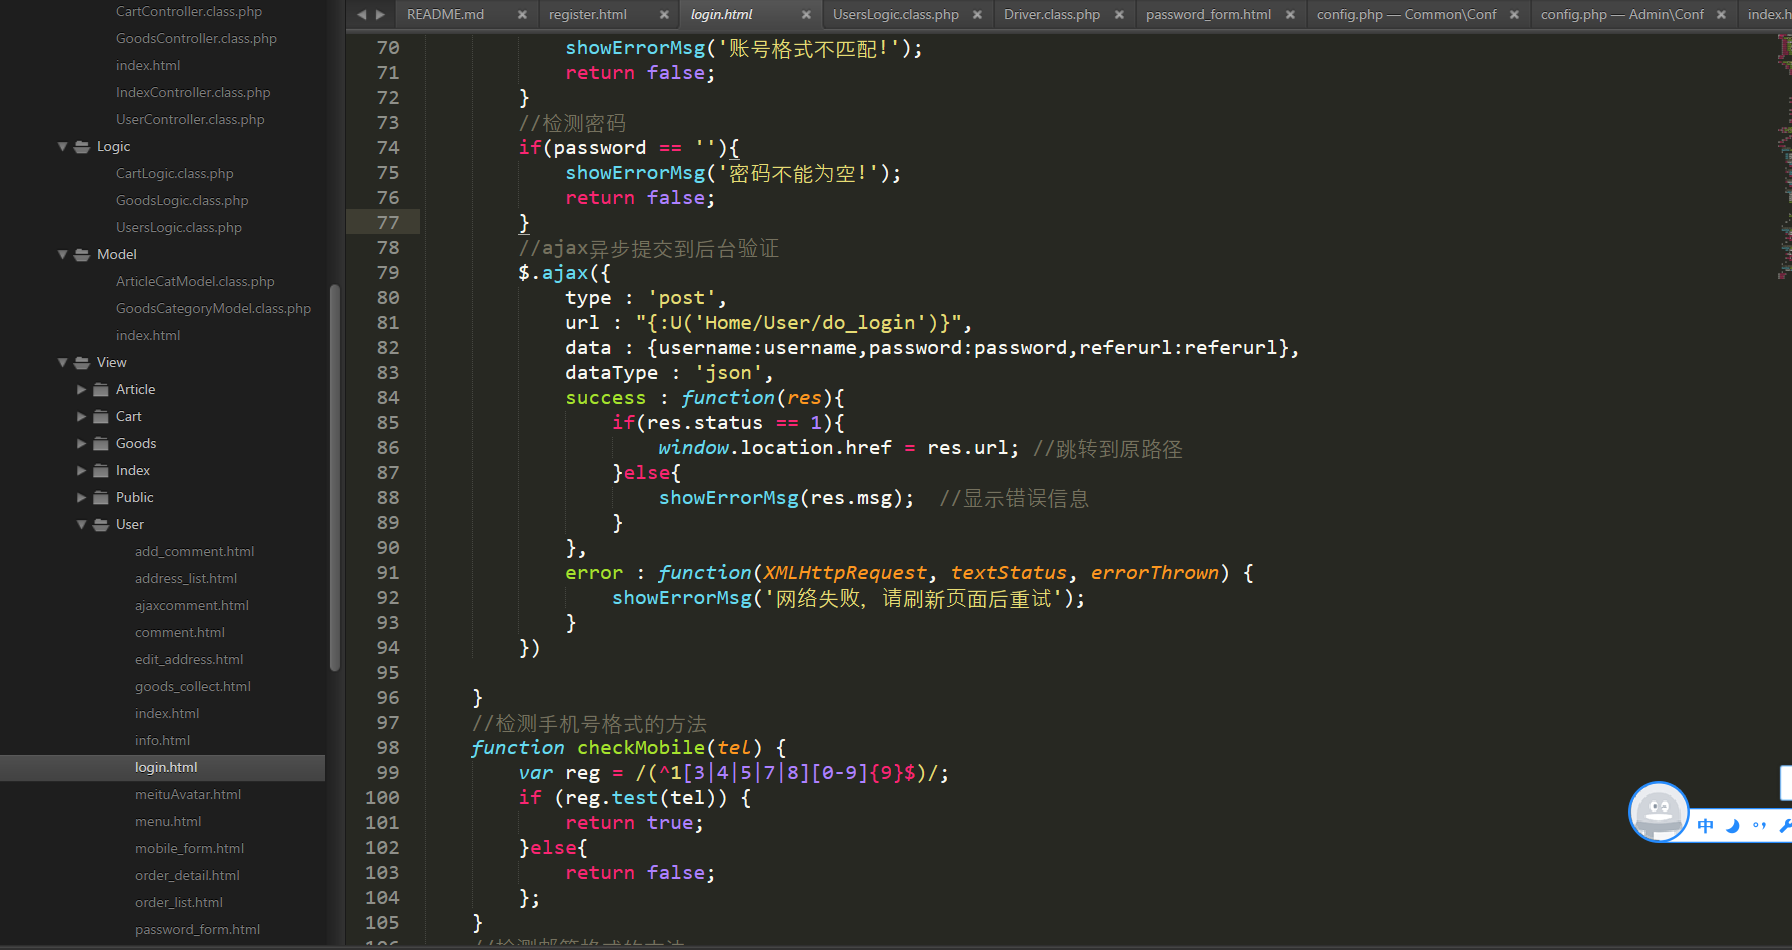The width and height of the screenshot is (1792, 950).
Task: Collapse the Logic folder arrow
Action: [63, 146]
